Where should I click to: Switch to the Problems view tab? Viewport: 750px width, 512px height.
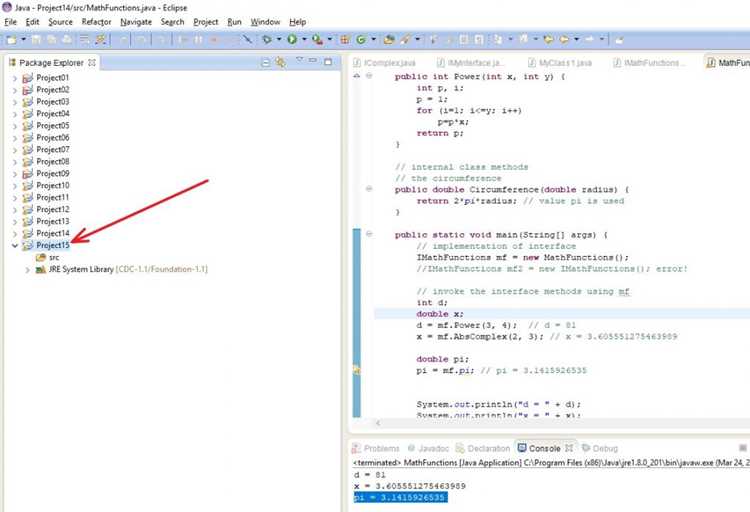click(x=376, y=448)
